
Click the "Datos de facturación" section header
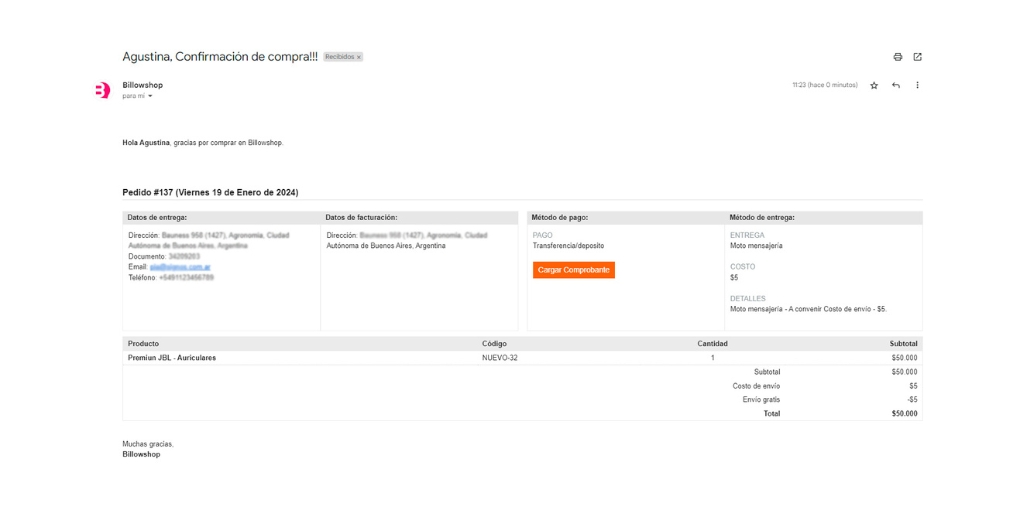(361, 217)
